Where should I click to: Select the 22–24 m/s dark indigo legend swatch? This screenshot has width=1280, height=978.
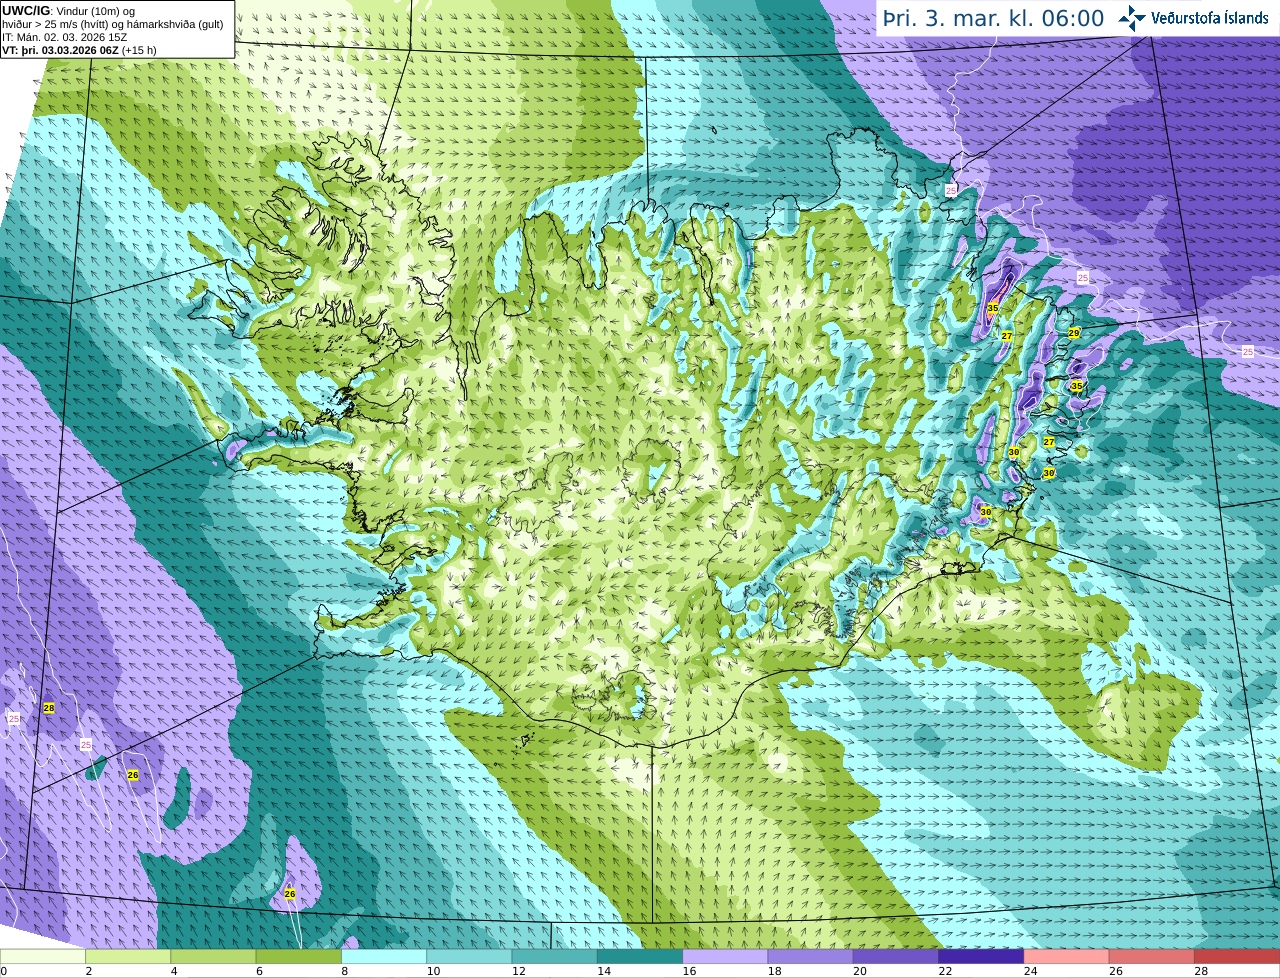981,956
